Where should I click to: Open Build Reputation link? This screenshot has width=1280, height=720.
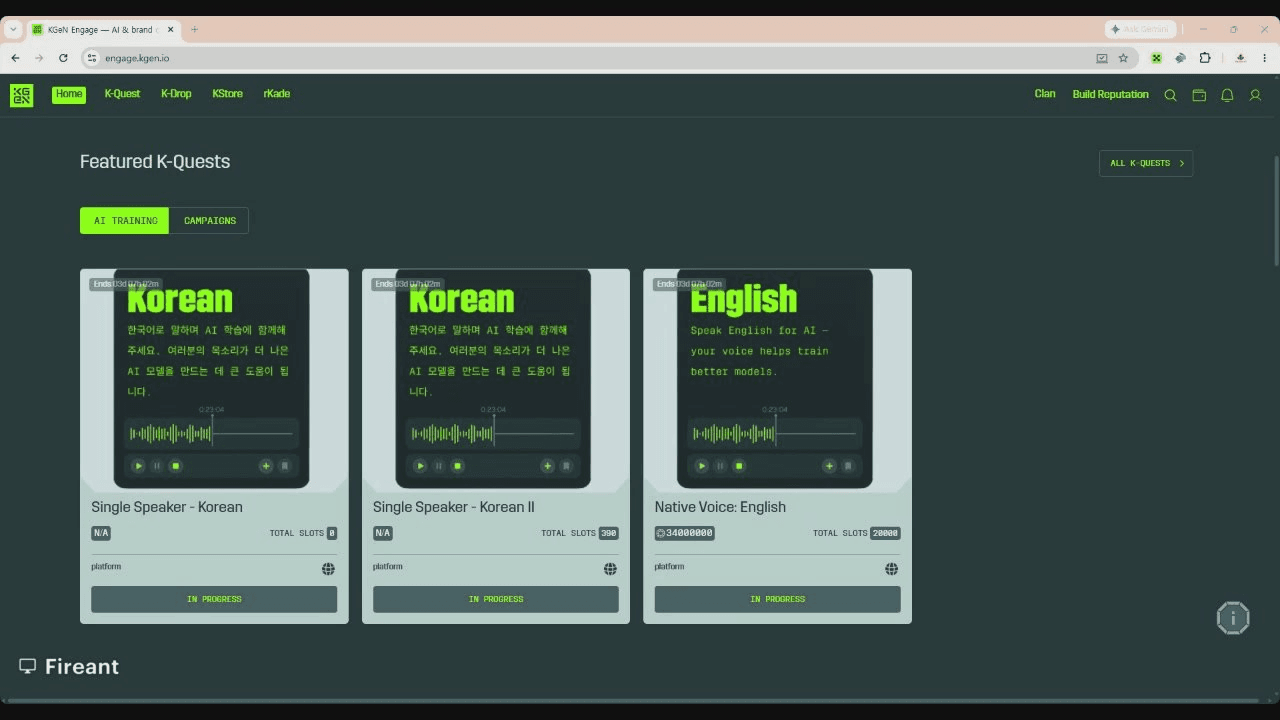pyautogui.click(x=1110, y=94)
